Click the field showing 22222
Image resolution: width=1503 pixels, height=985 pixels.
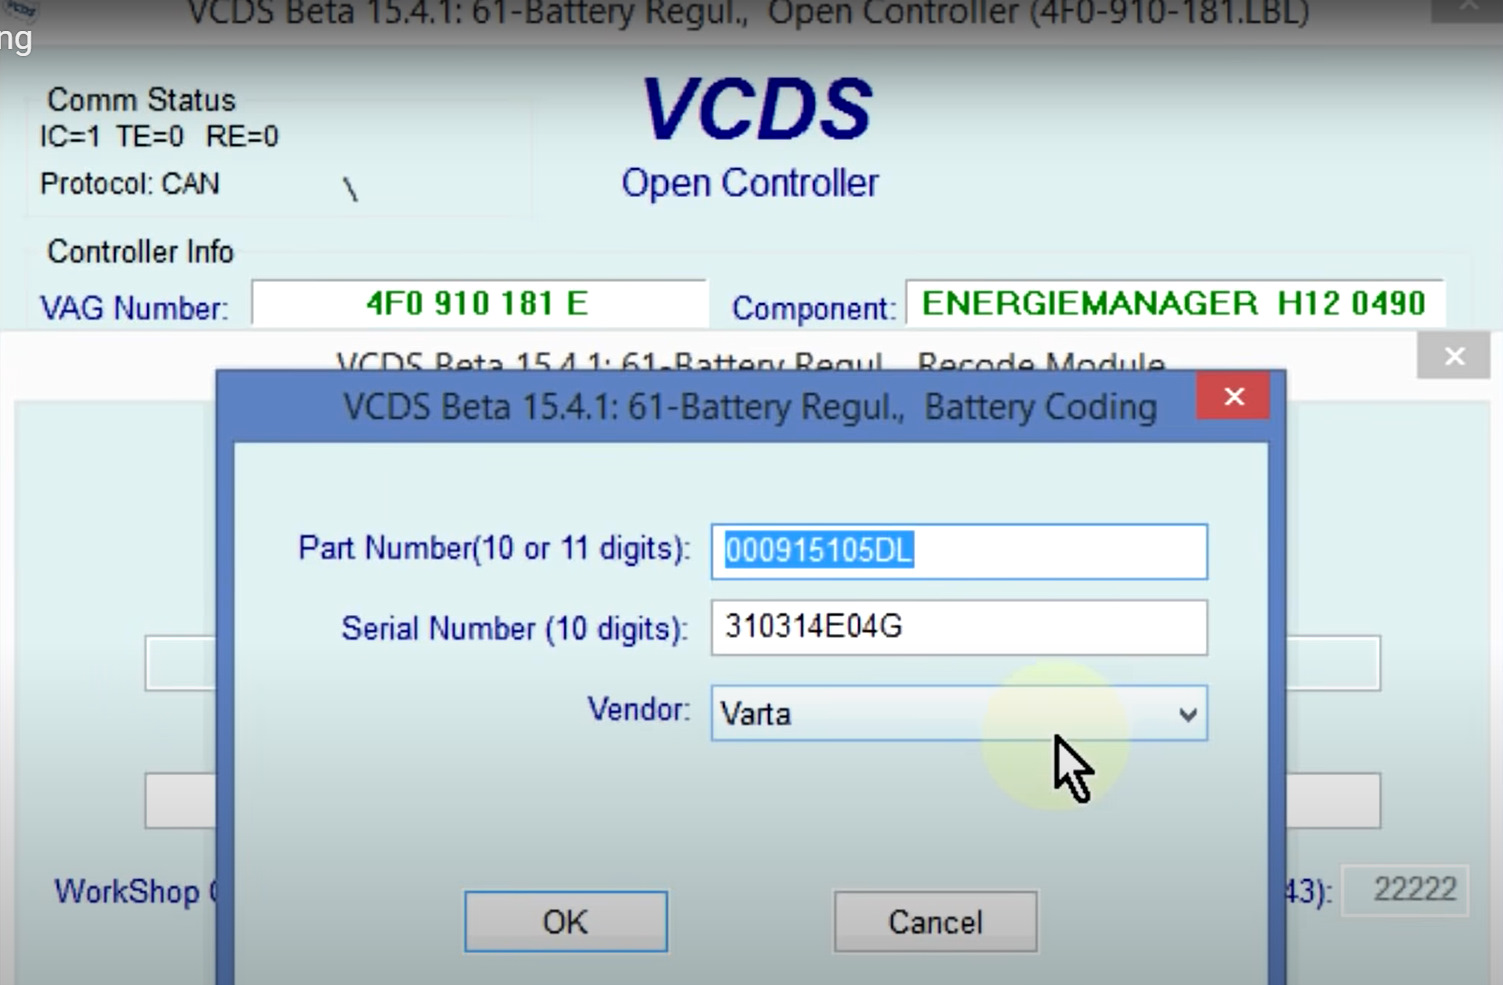1405,890
